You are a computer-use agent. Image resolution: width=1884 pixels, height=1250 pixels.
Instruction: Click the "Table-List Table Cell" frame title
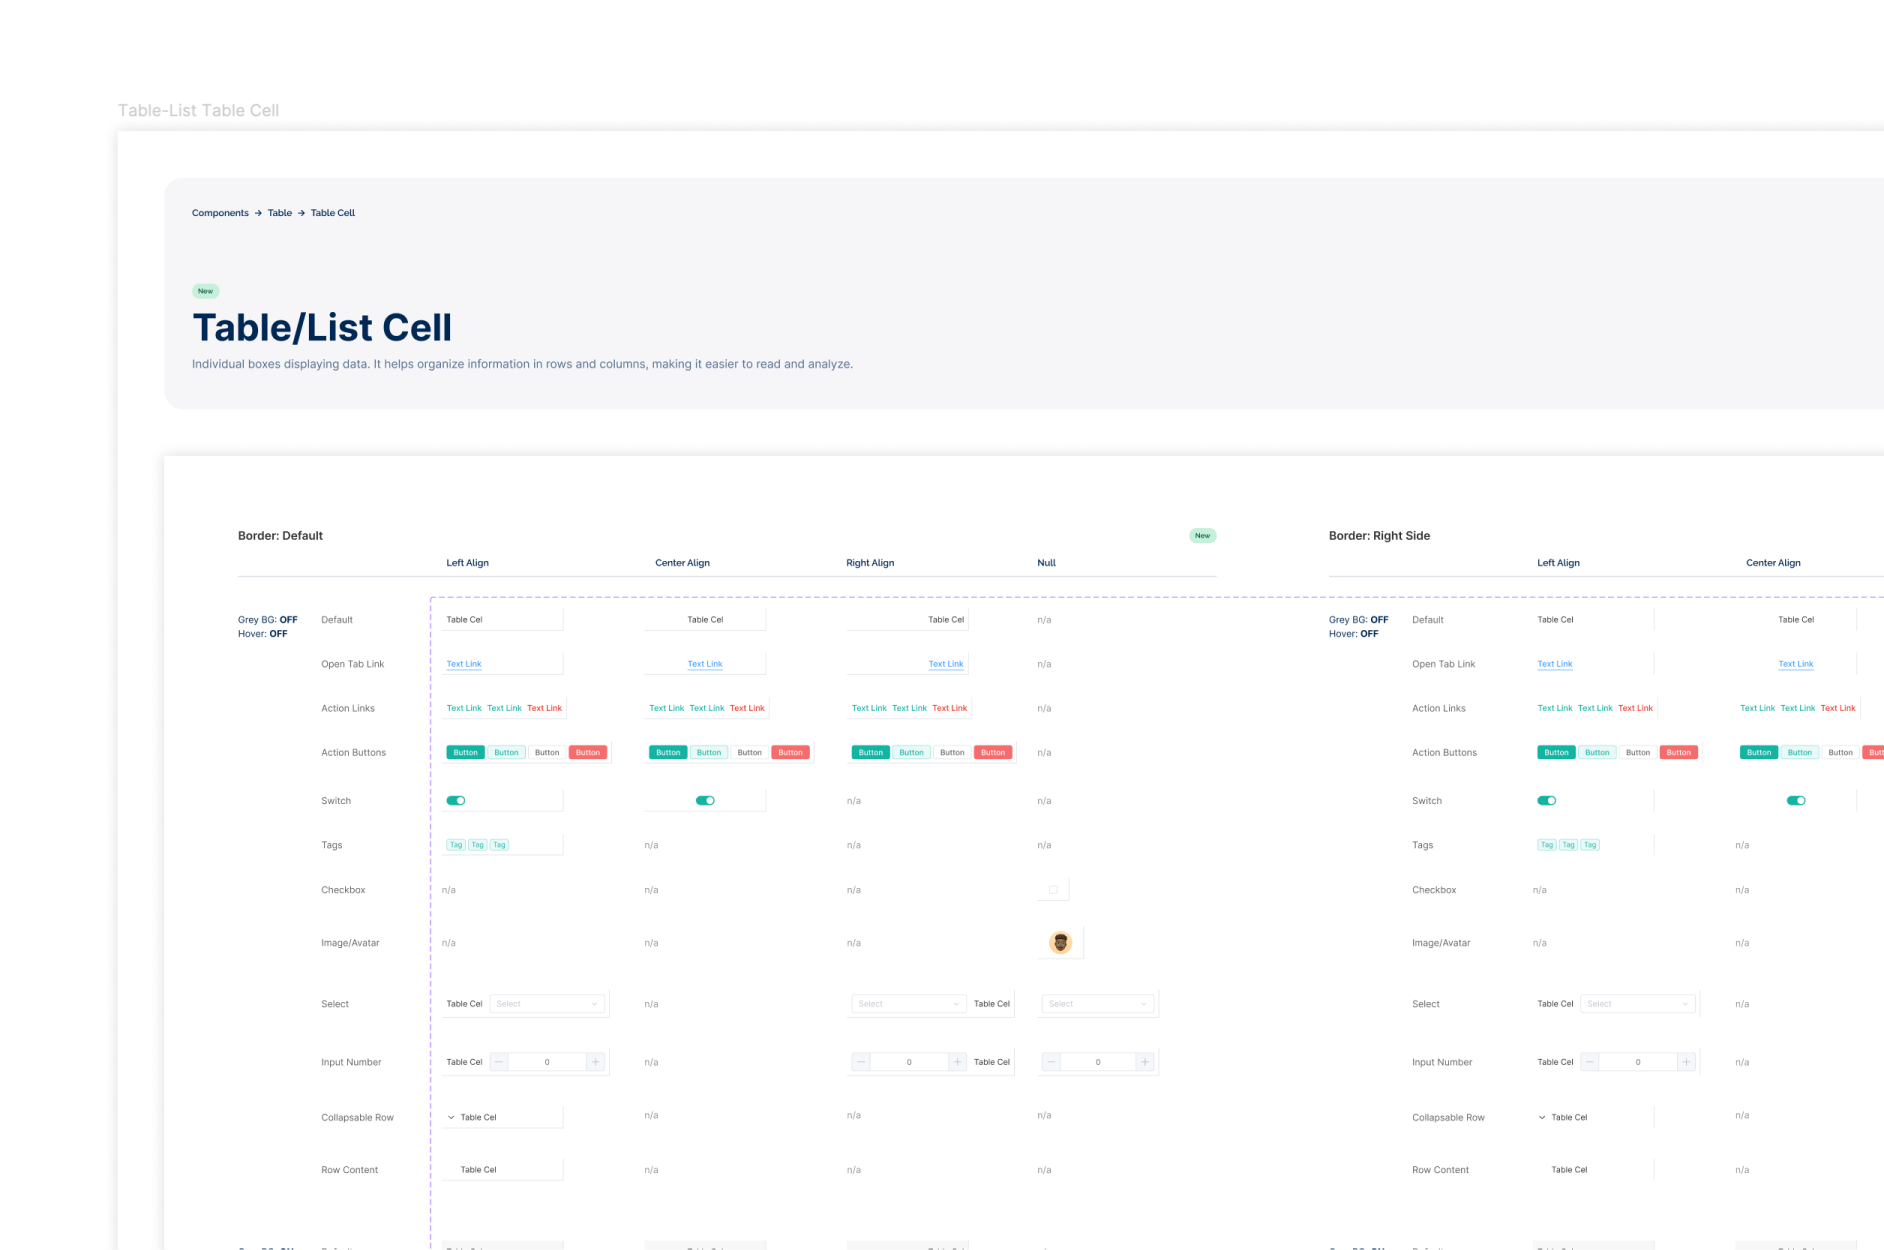click(198, 110)
